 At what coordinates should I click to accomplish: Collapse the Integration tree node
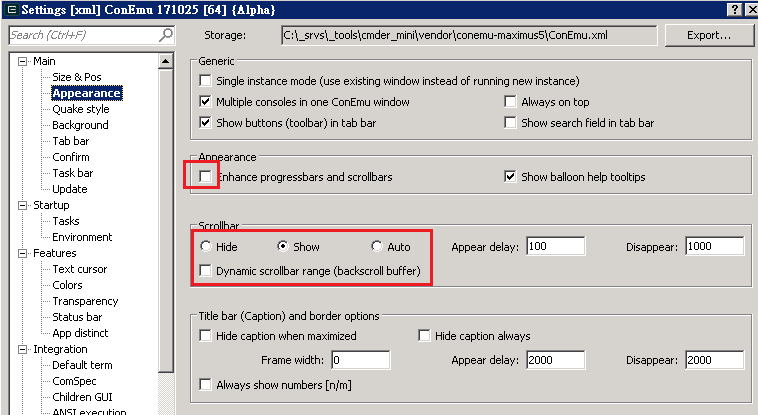point(22,349)
